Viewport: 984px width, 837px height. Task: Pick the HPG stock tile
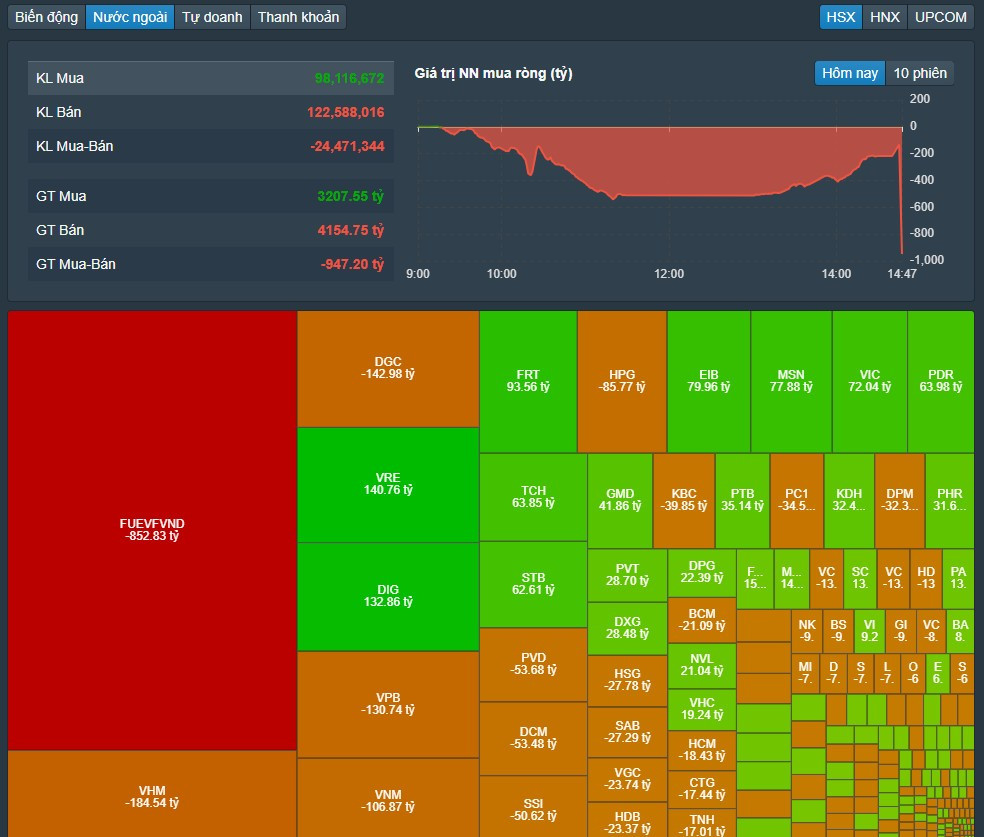pos(621,381)
